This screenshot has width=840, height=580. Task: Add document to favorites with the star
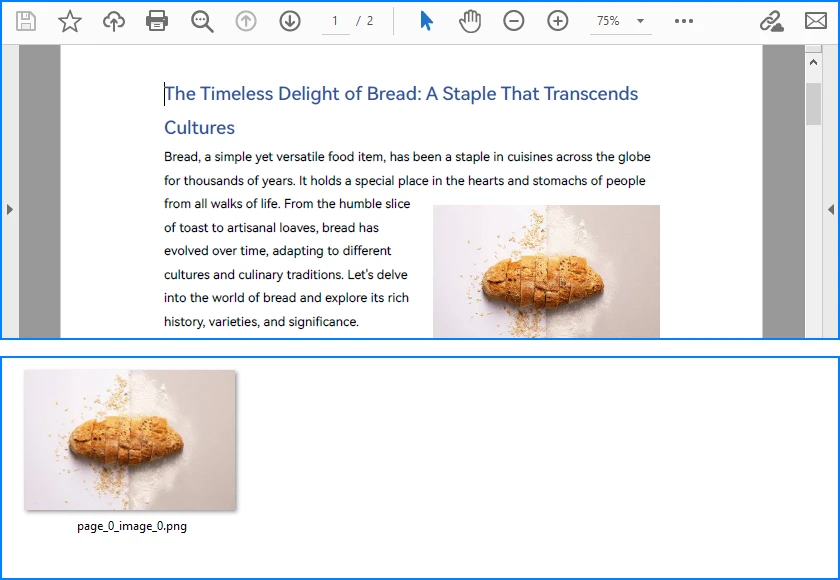pos(70,20)
